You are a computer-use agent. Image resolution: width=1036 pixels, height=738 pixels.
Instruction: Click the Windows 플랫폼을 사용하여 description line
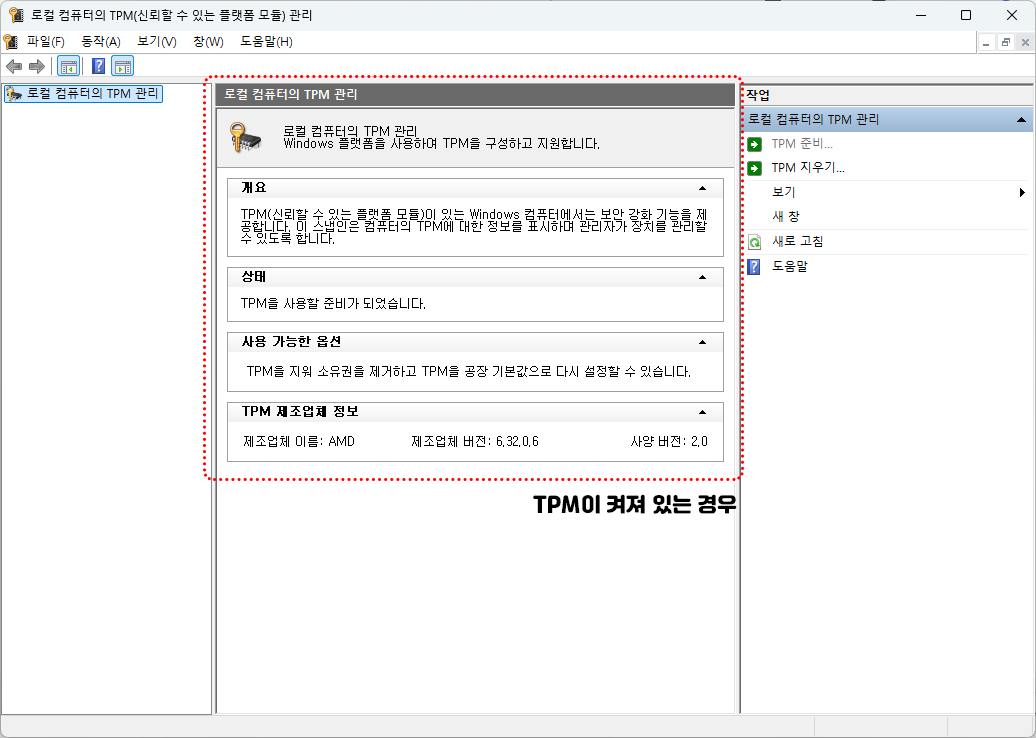click(441, 143)
